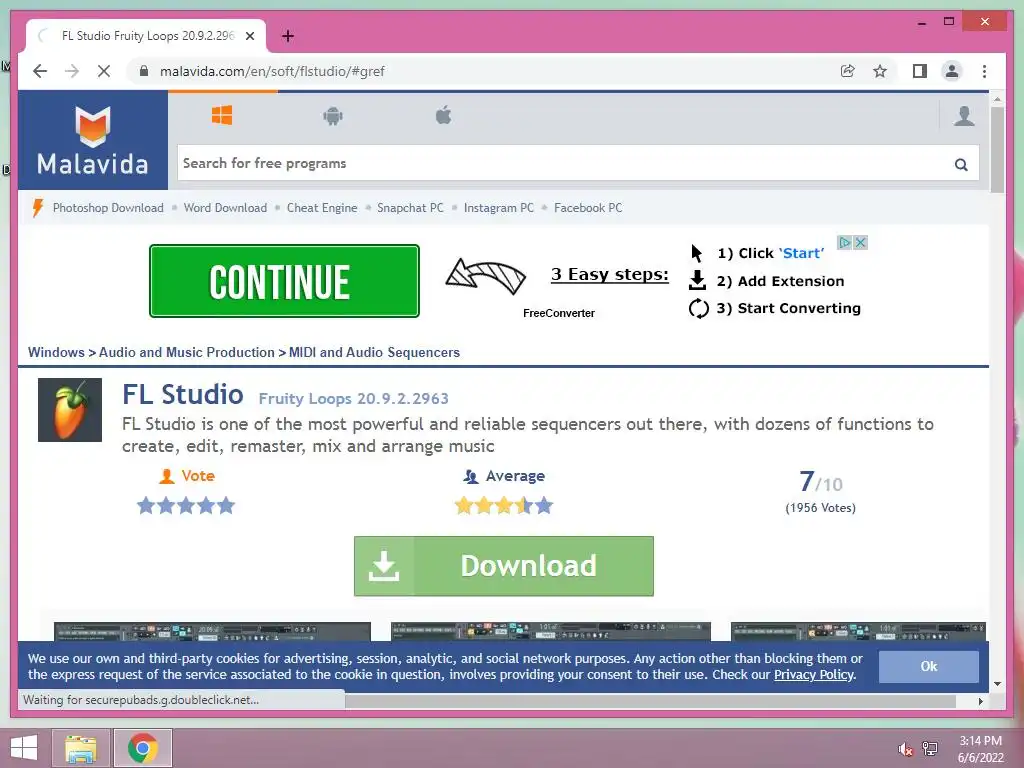Image resolution: width=1024 pixels, height=768 pixels.
Task: Close the ad with the X icon
Action: [x=861, y=242]
